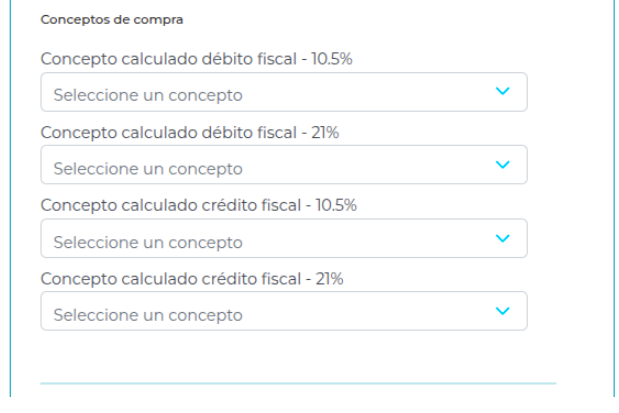Click 'Seleccione un concepto' placeholder under débito 10.5%
This screenshot has height=413, width=619.
click(x=148, y=95)
